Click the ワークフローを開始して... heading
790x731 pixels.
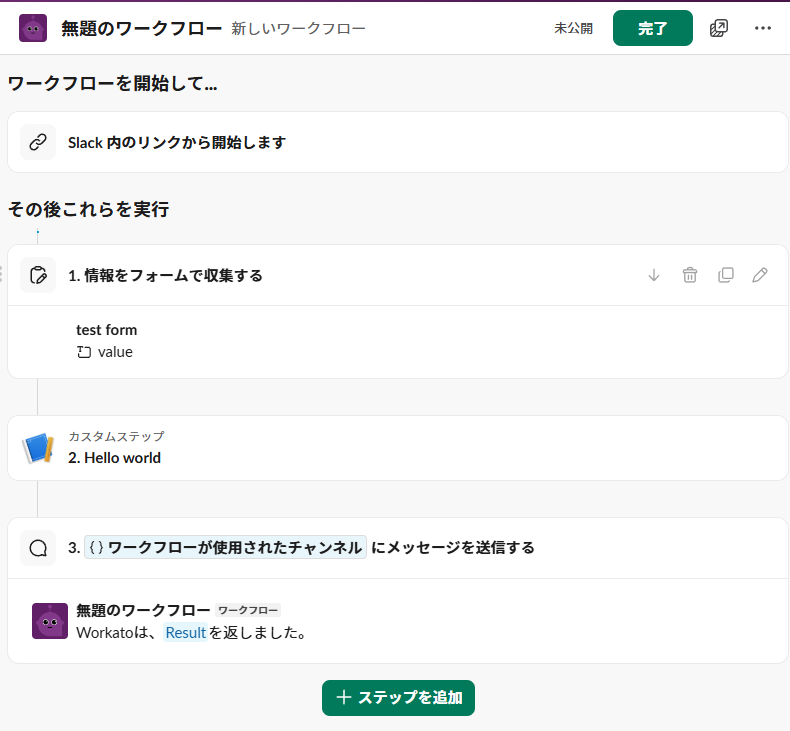click(113, 83)
